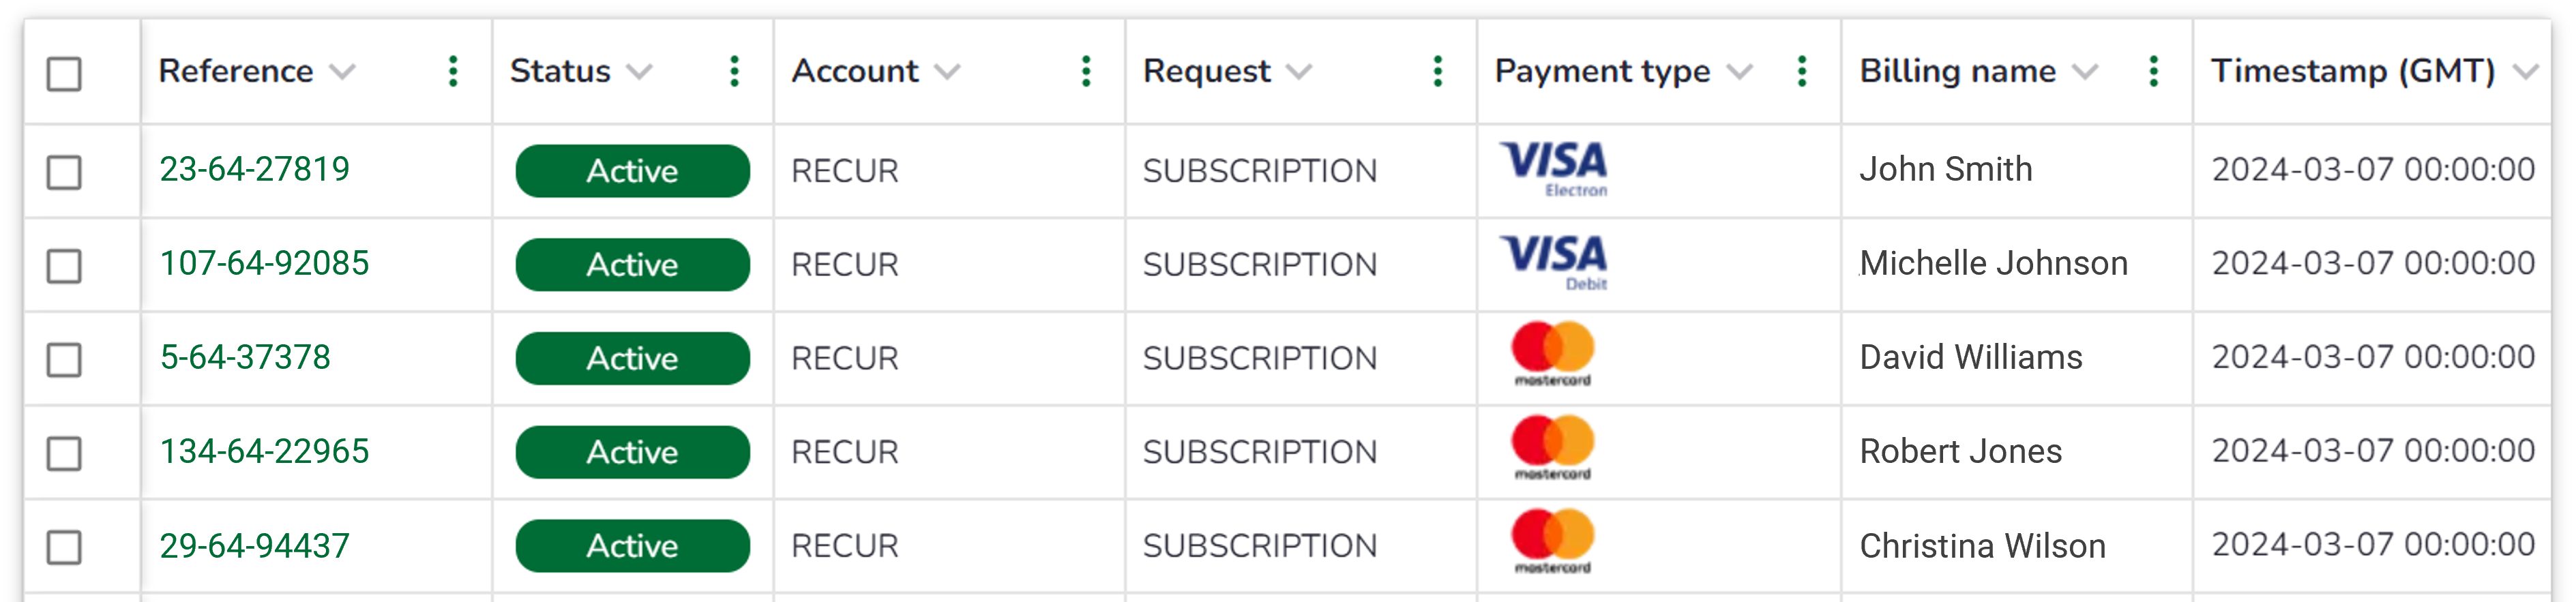Click the Payment type column header
Viewport: 2576px width, 602px height.
[1602, 71]
